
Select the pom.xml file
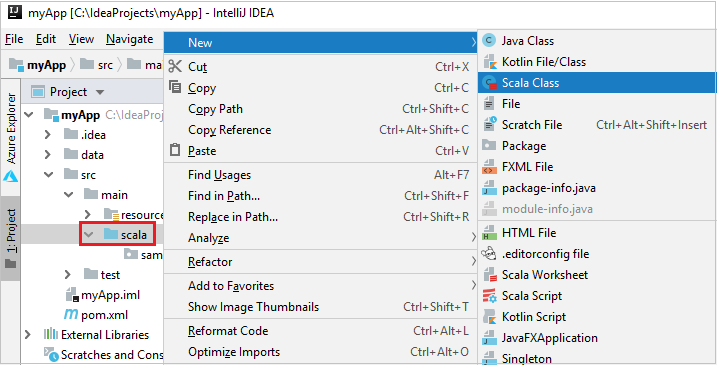96,315
